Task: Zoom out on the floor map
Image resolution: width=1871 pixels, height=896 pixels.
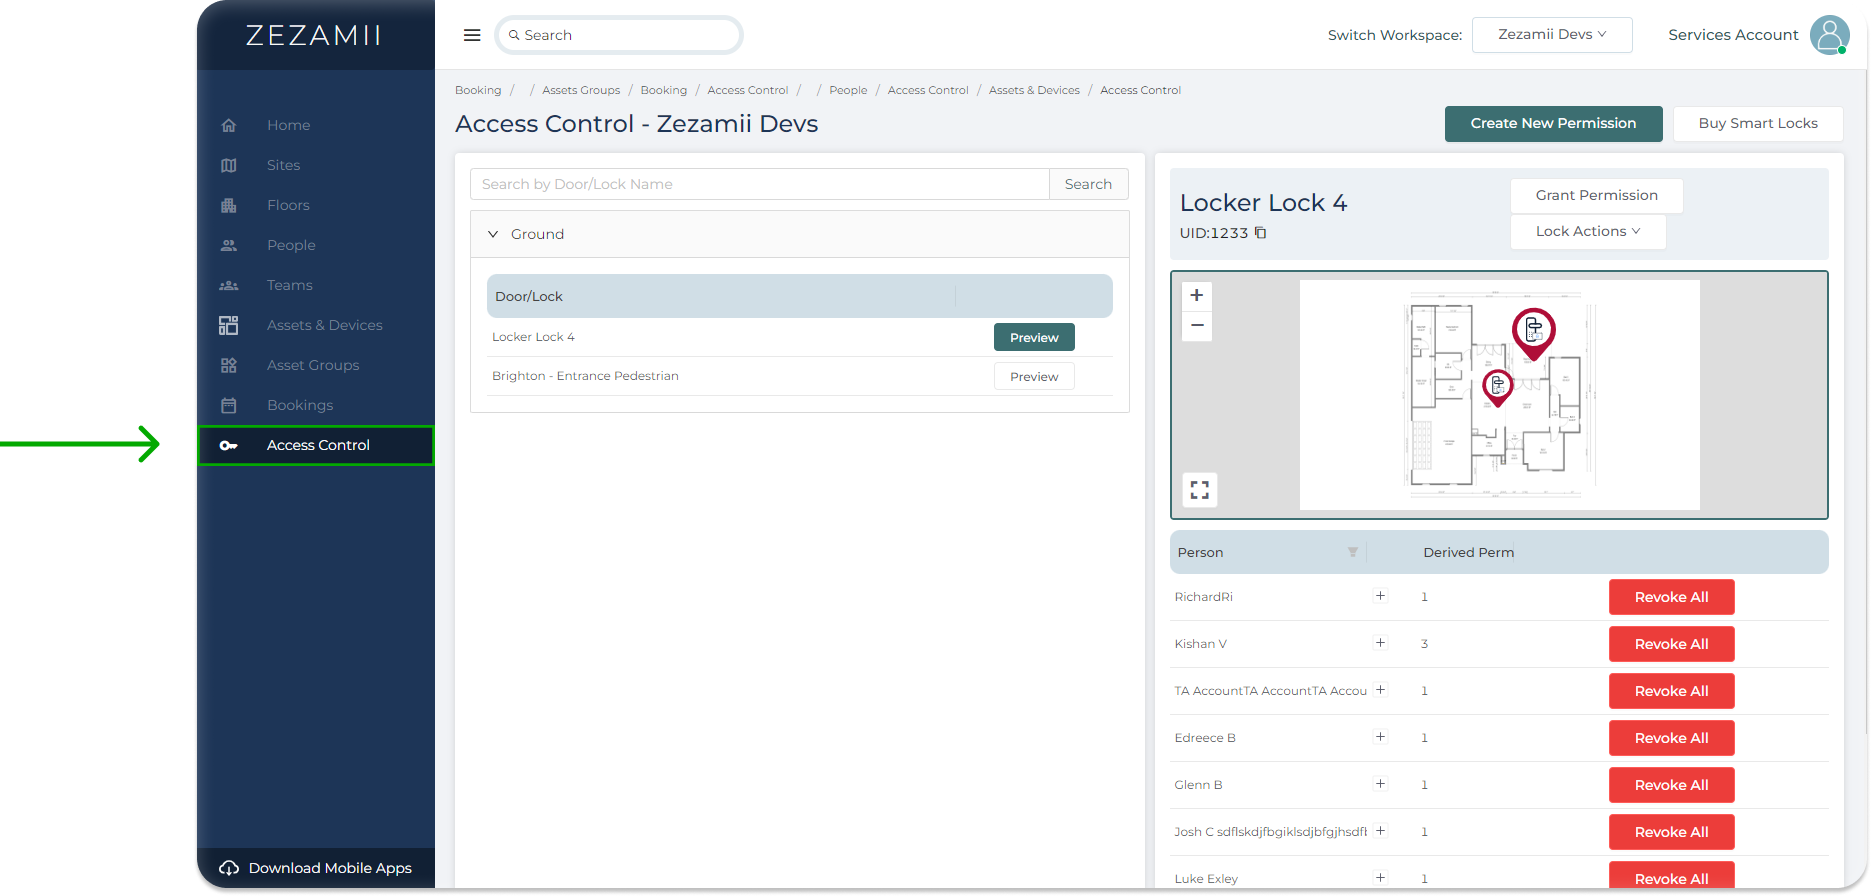Action: coord(1197,326)
